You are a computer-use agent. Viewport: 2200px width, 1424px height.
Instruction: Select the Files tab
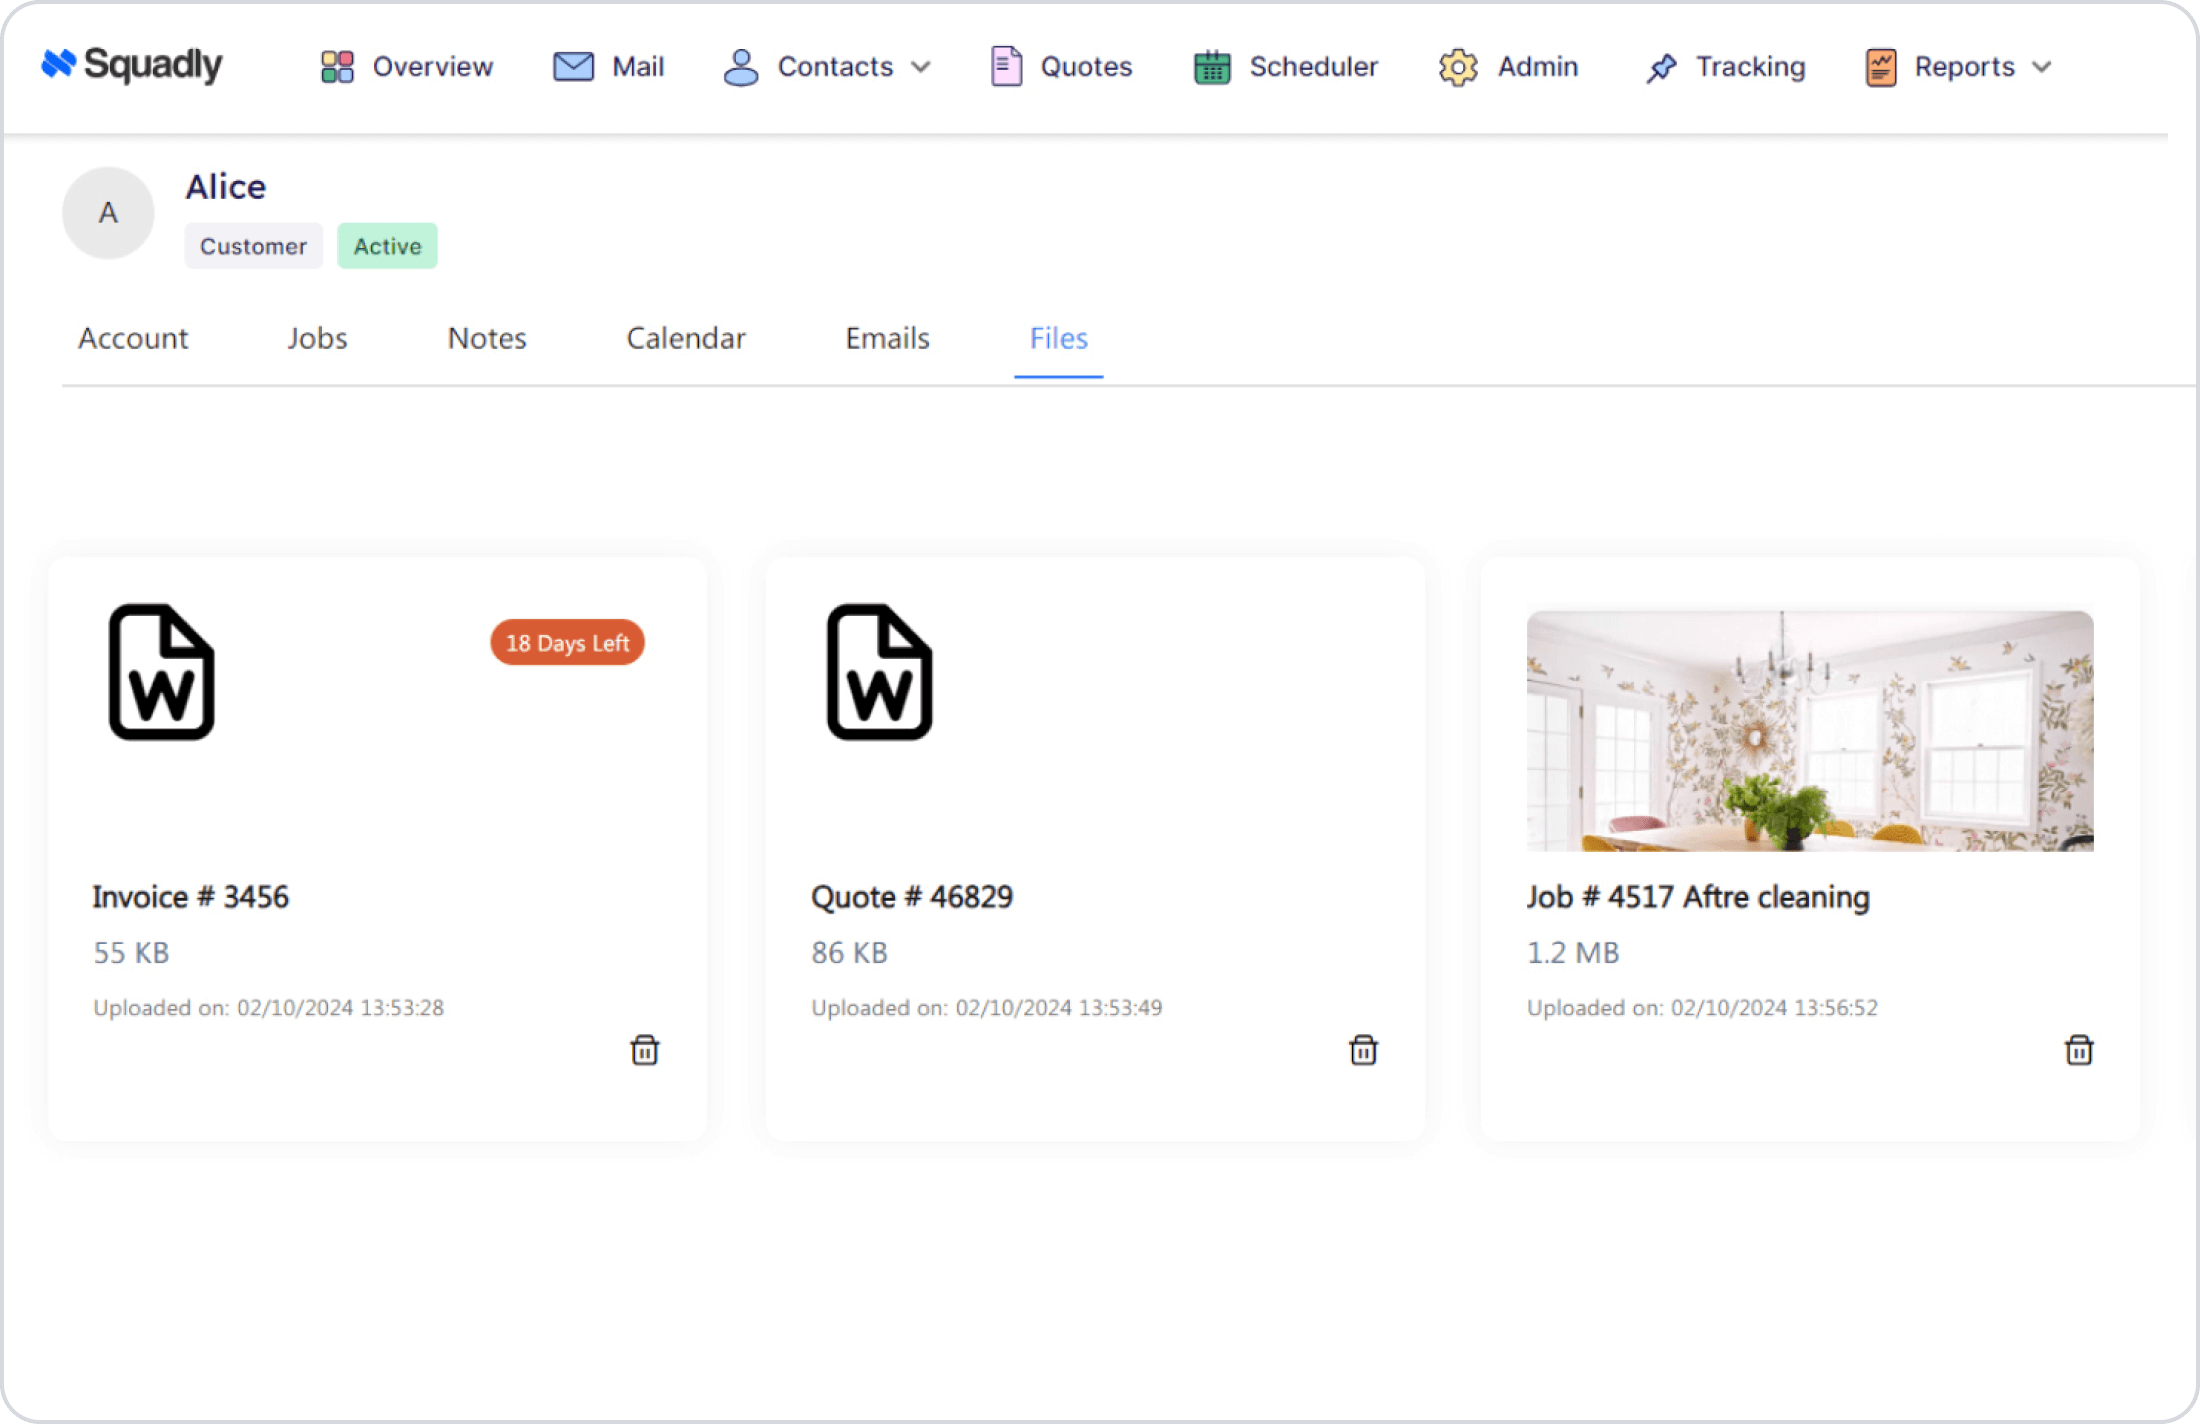(x=1058, y=338)
